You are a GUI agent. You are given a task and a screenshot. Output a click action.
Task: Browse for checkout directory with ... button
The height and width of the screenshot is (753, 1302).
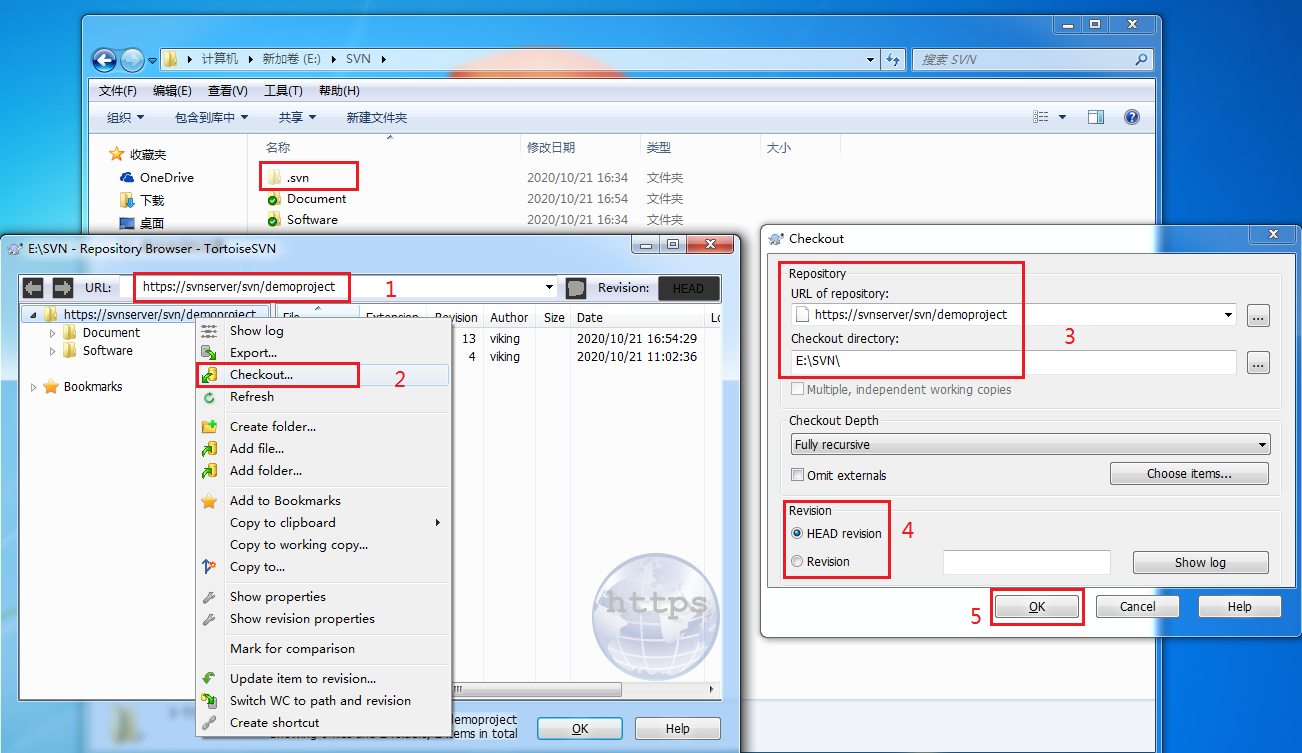tap(1259, 363)
